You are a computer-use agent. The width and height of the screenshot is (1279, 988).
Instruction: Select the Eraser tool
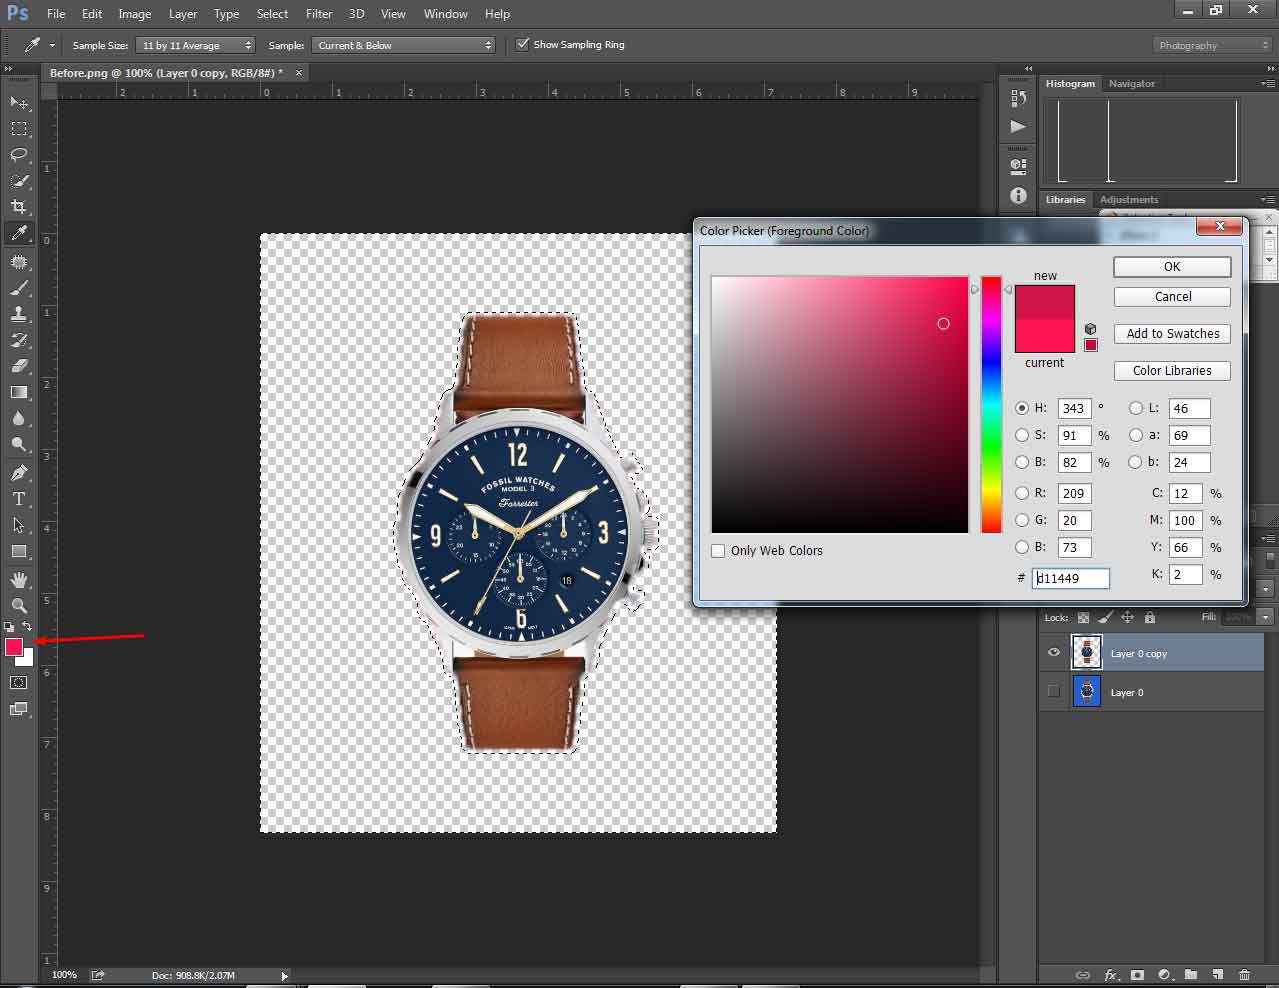[x=18, y=365]
